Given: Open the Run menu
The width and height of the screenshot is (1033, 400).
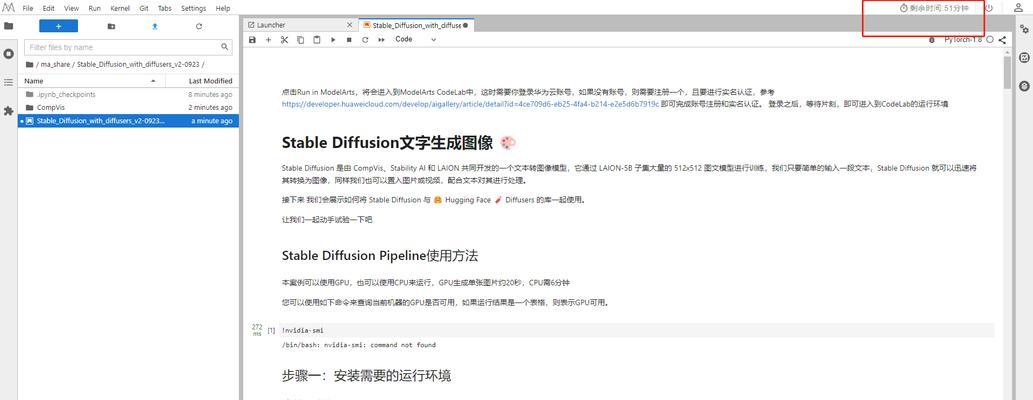Looking at the screenshot, I should coord(94,9).
